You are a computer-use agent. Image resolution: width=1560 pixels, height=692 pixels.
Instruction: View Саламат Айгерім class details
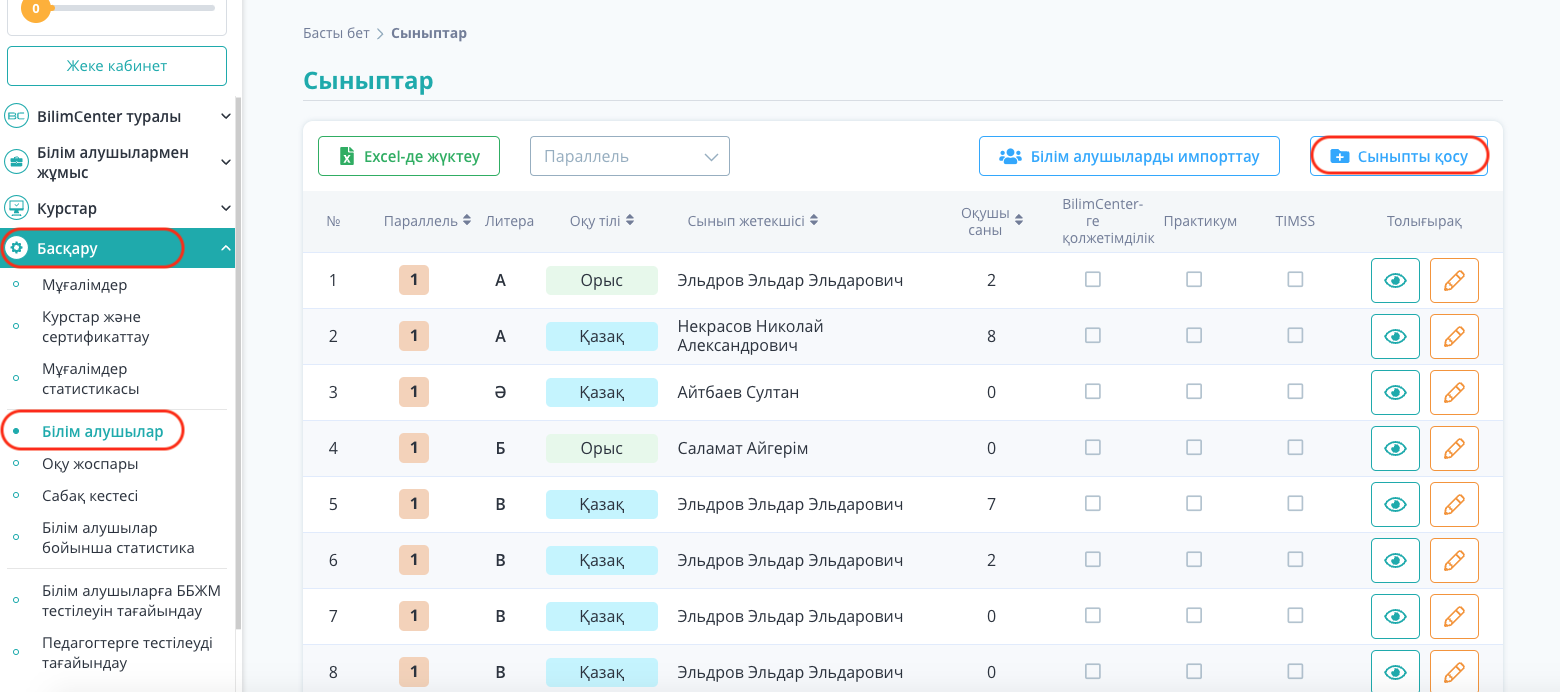[1395, 448]
